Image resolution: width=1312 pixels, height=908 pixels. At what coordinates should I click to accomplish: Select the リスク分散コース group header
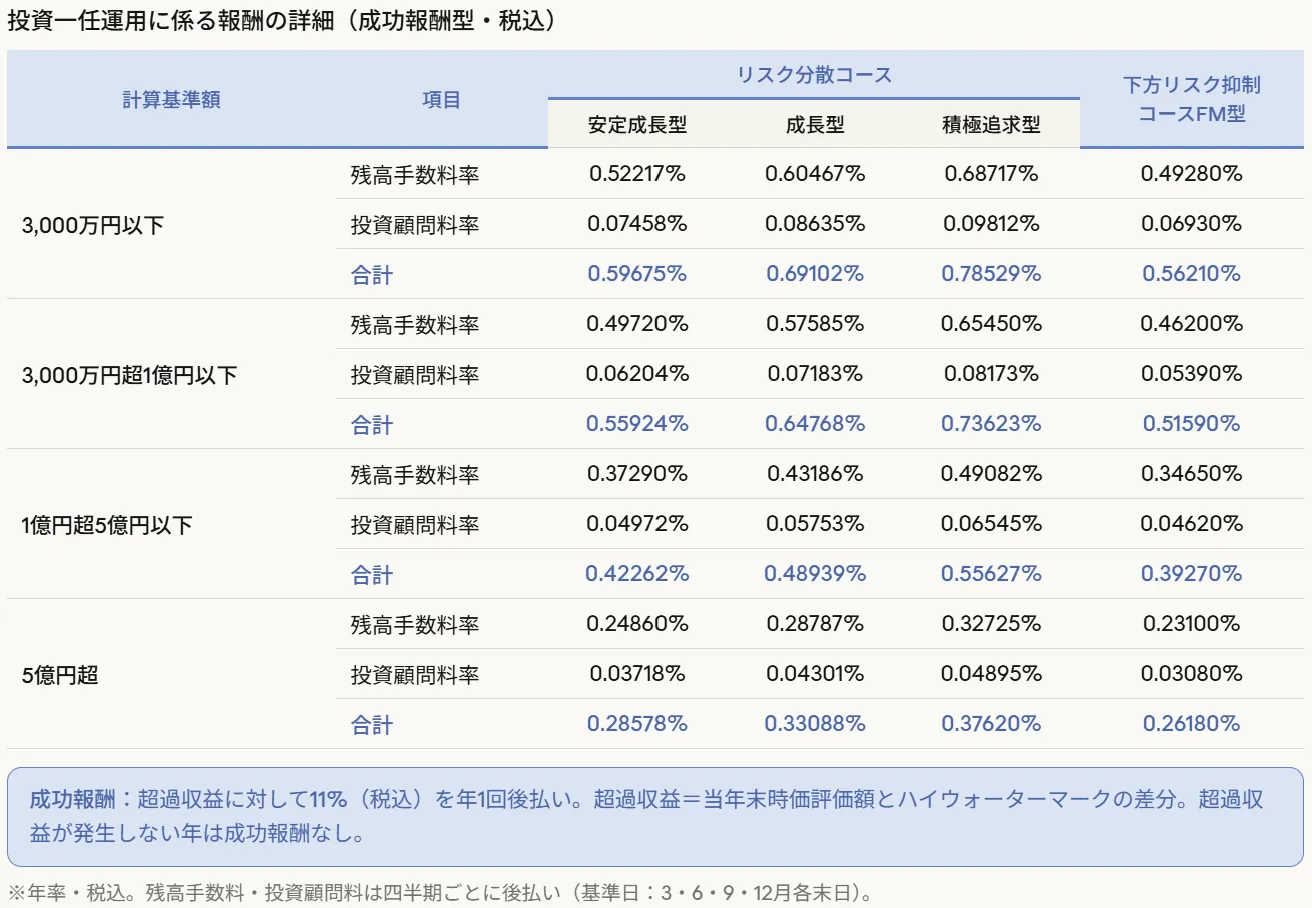pos(813,75)
